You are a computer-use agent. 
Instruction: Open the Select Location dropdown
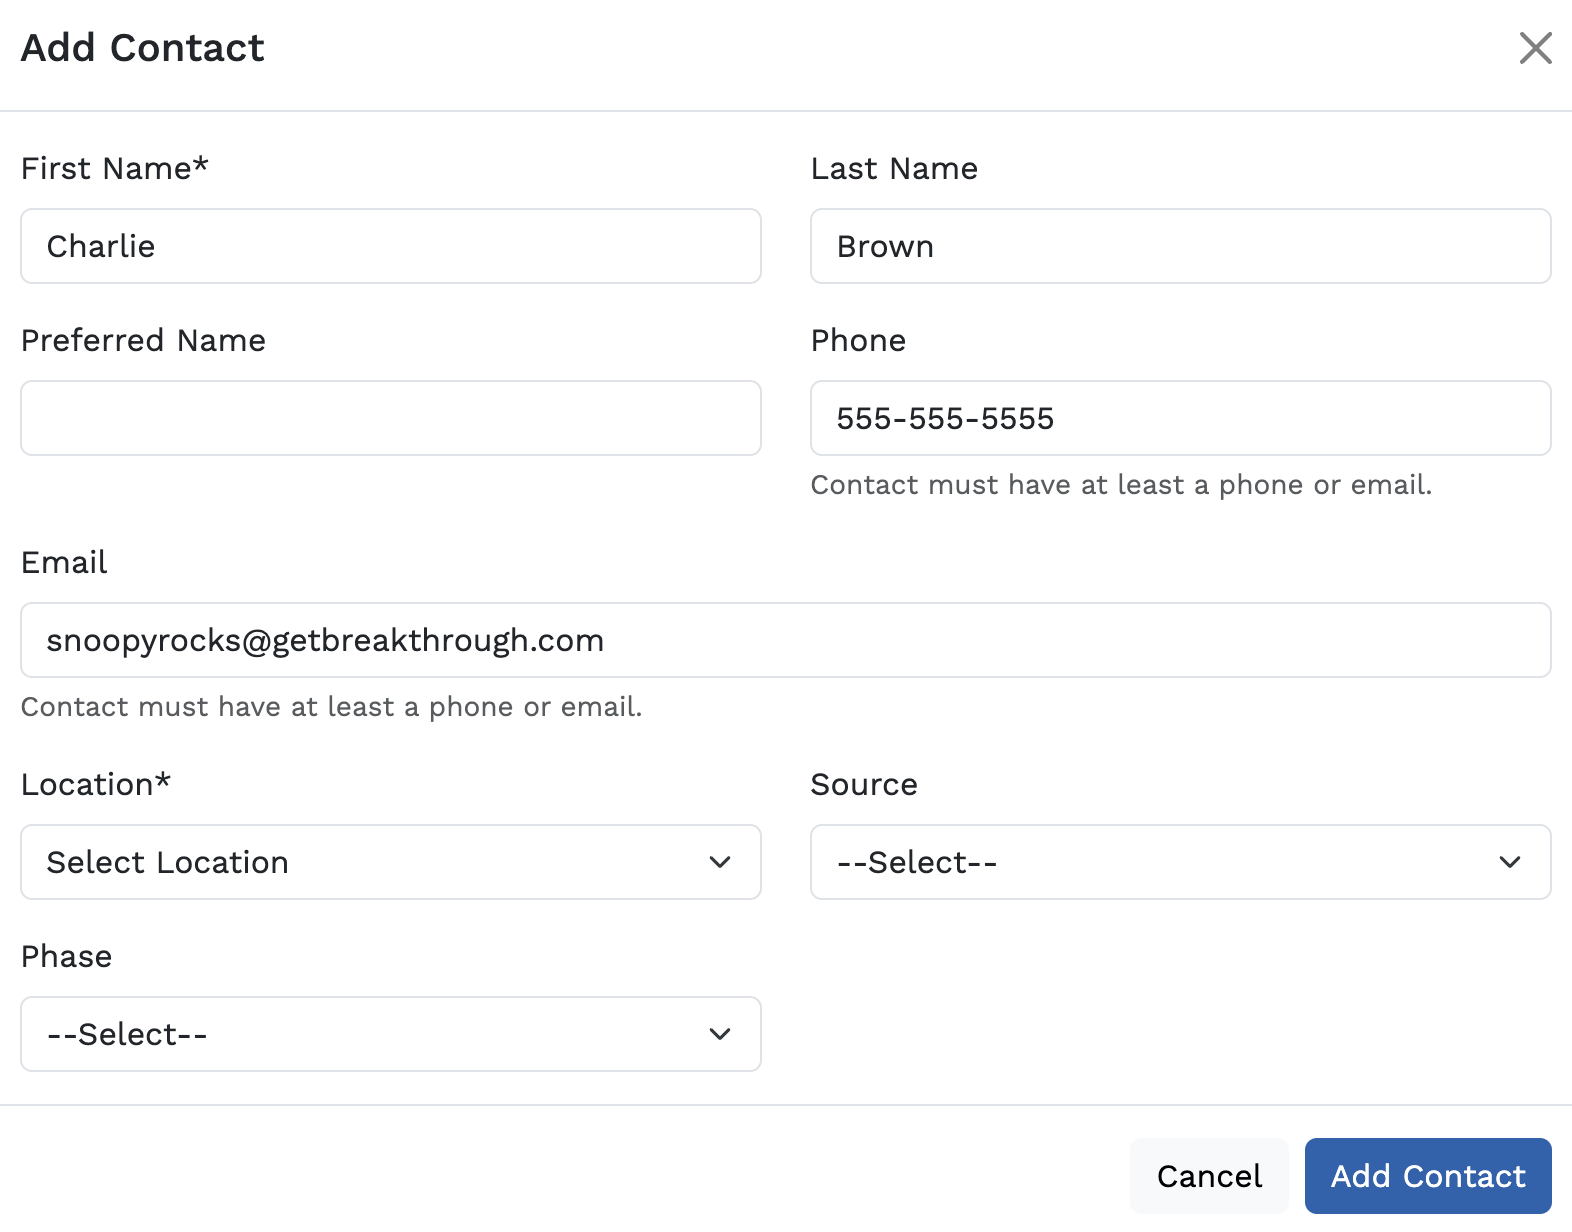(x=391, y=862)
